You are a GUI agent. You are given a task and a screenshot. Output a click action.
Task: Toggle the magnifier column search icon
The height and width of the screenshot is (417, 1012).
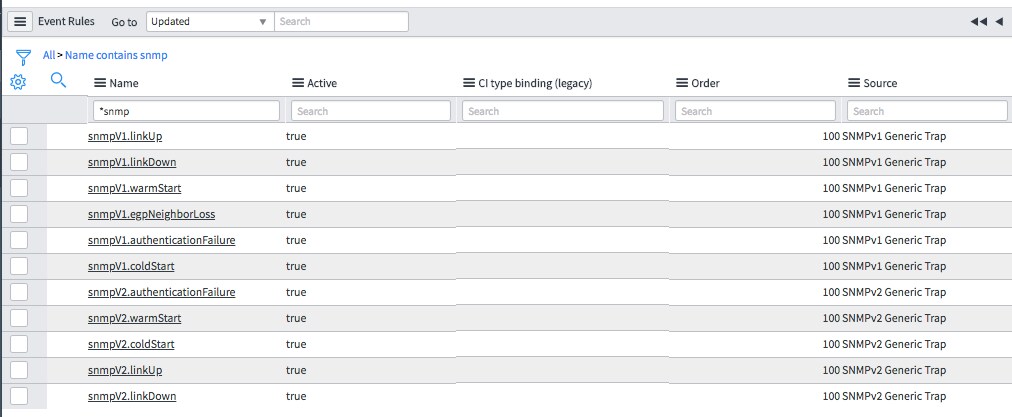click(58, 80)
